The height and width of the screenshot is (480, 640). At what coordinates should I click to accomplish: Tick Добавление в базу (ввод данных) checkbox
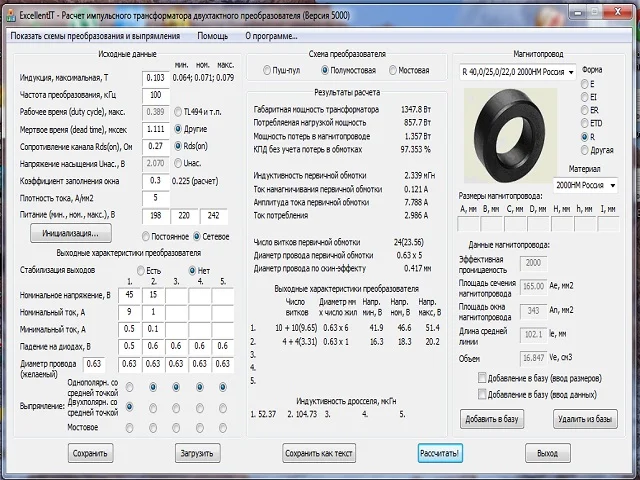pos(484,394)
